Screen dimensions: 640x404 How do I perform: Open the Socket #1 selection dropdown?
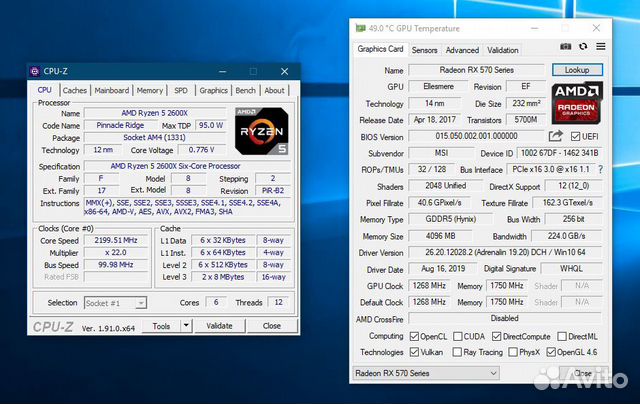pyautogui.click(x=116, y=303)
